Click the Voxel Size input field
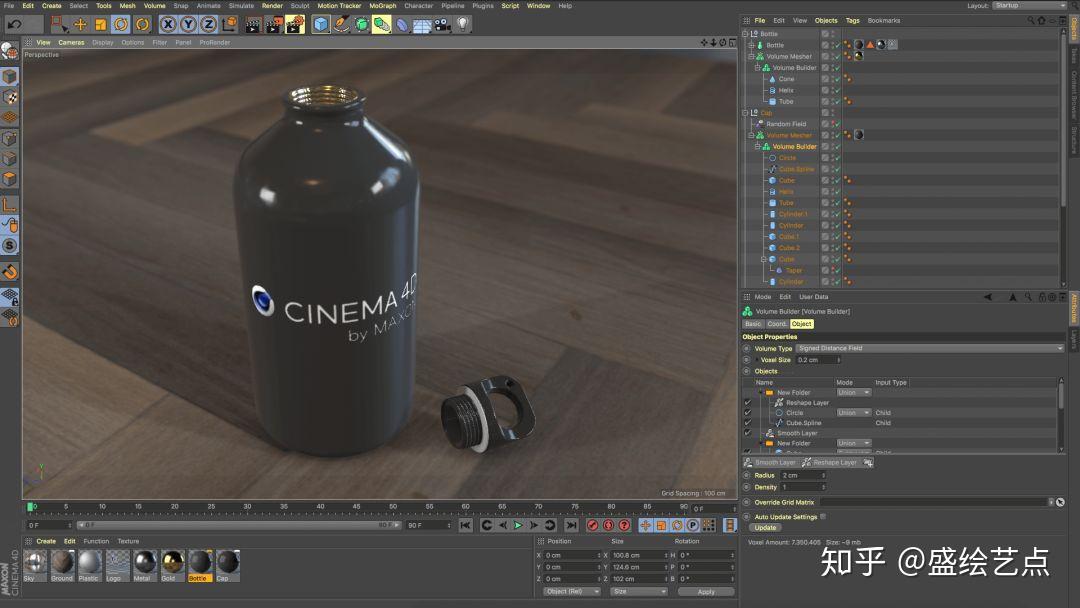 pos(817,360)
